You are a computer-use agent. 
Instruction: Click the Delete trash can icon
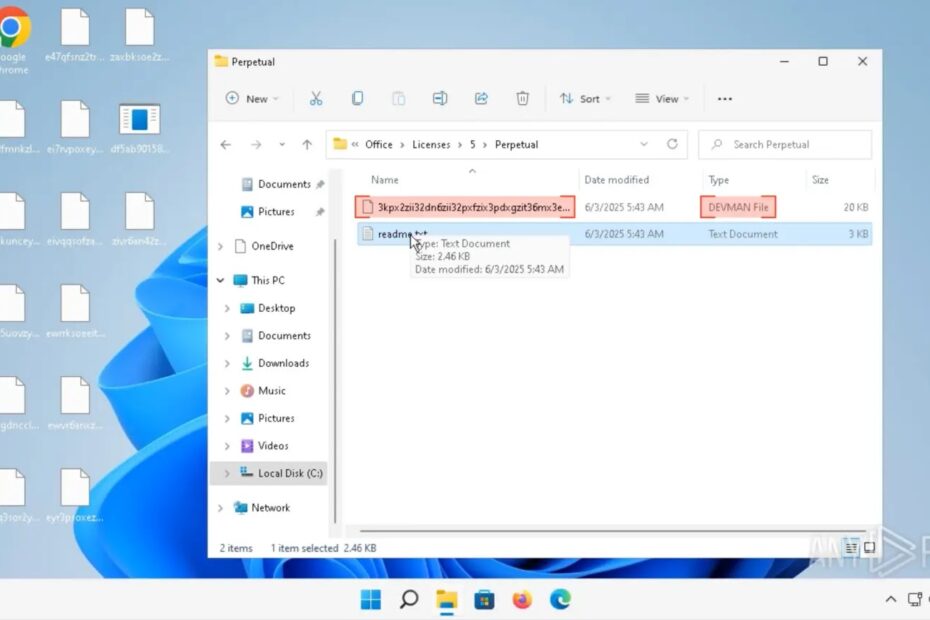coord(522,98)
